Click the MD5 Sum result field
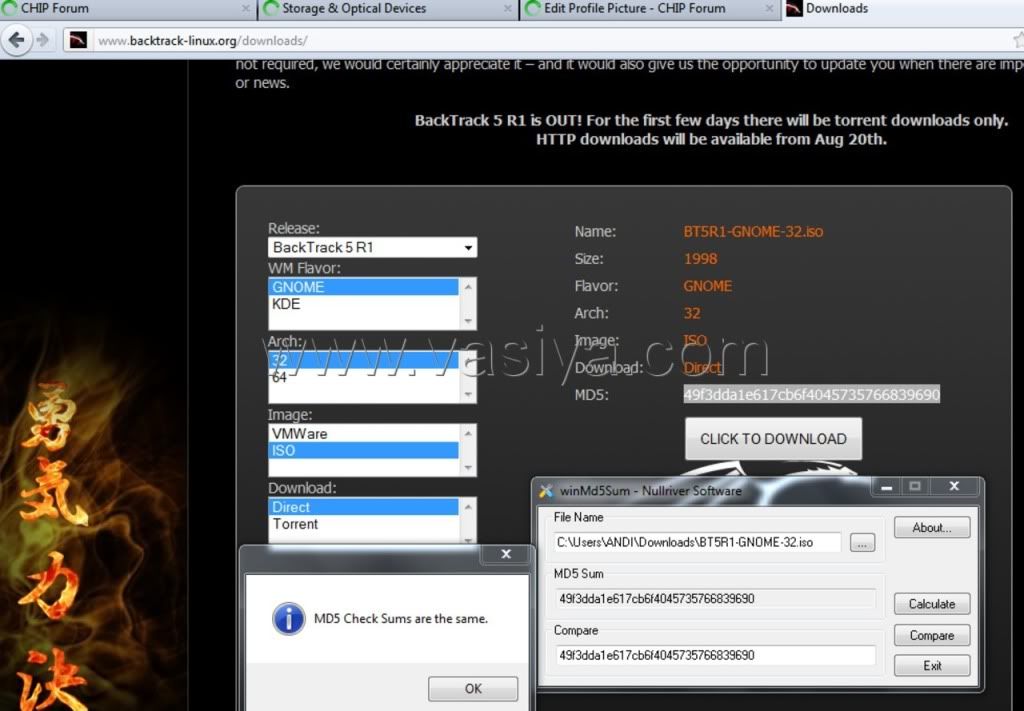This screenshot has width=1024, height=711. point(714,599)
